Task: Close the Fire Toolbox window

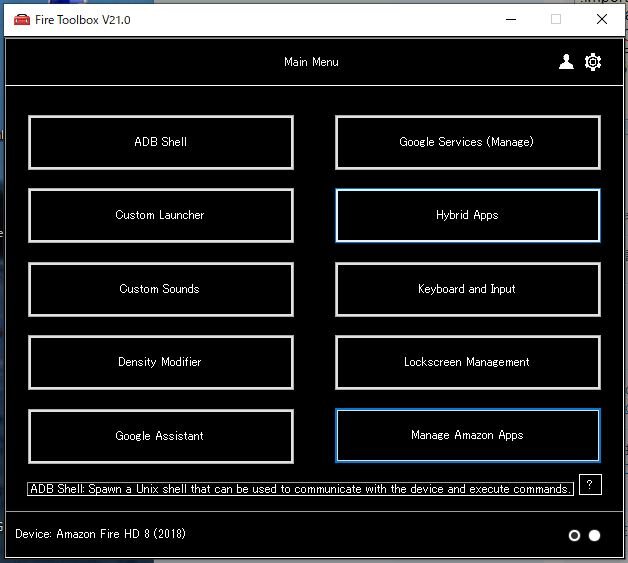Action: click(x=602, y=19)
